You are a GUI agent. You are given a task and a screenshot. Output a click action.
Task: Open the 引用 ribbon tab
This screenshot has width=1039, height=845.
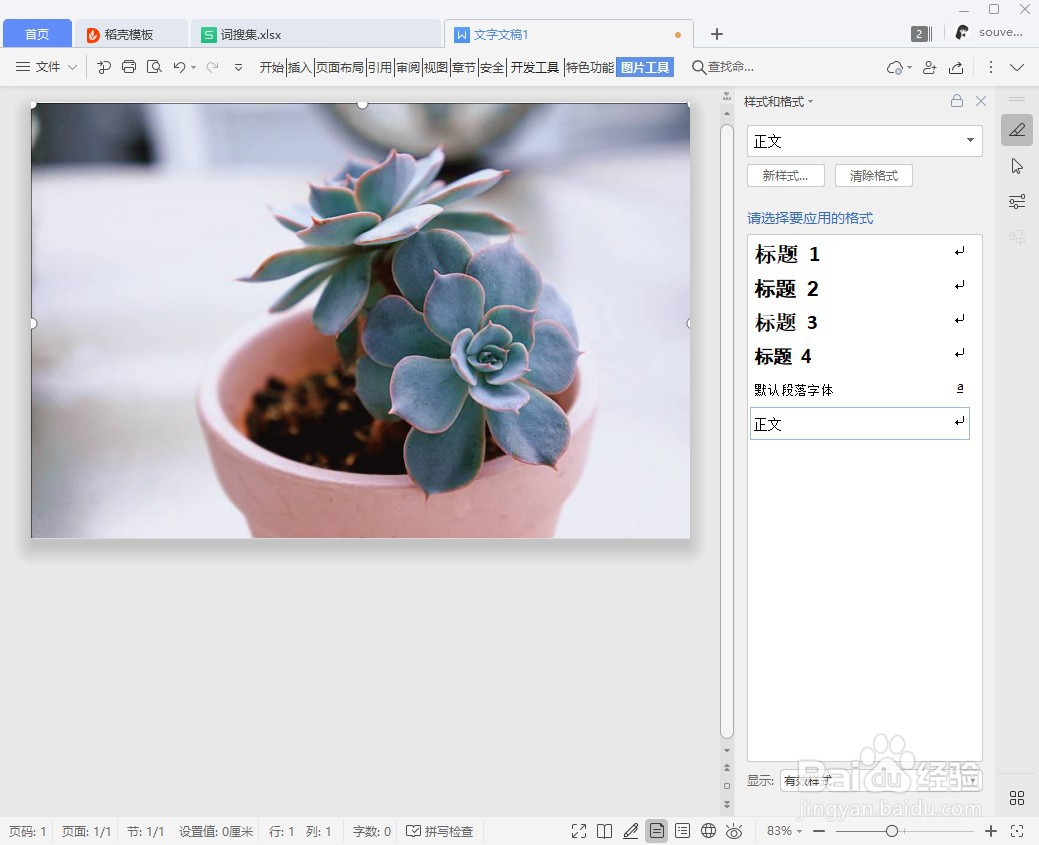pyautogui.click(x=380, y=67)
